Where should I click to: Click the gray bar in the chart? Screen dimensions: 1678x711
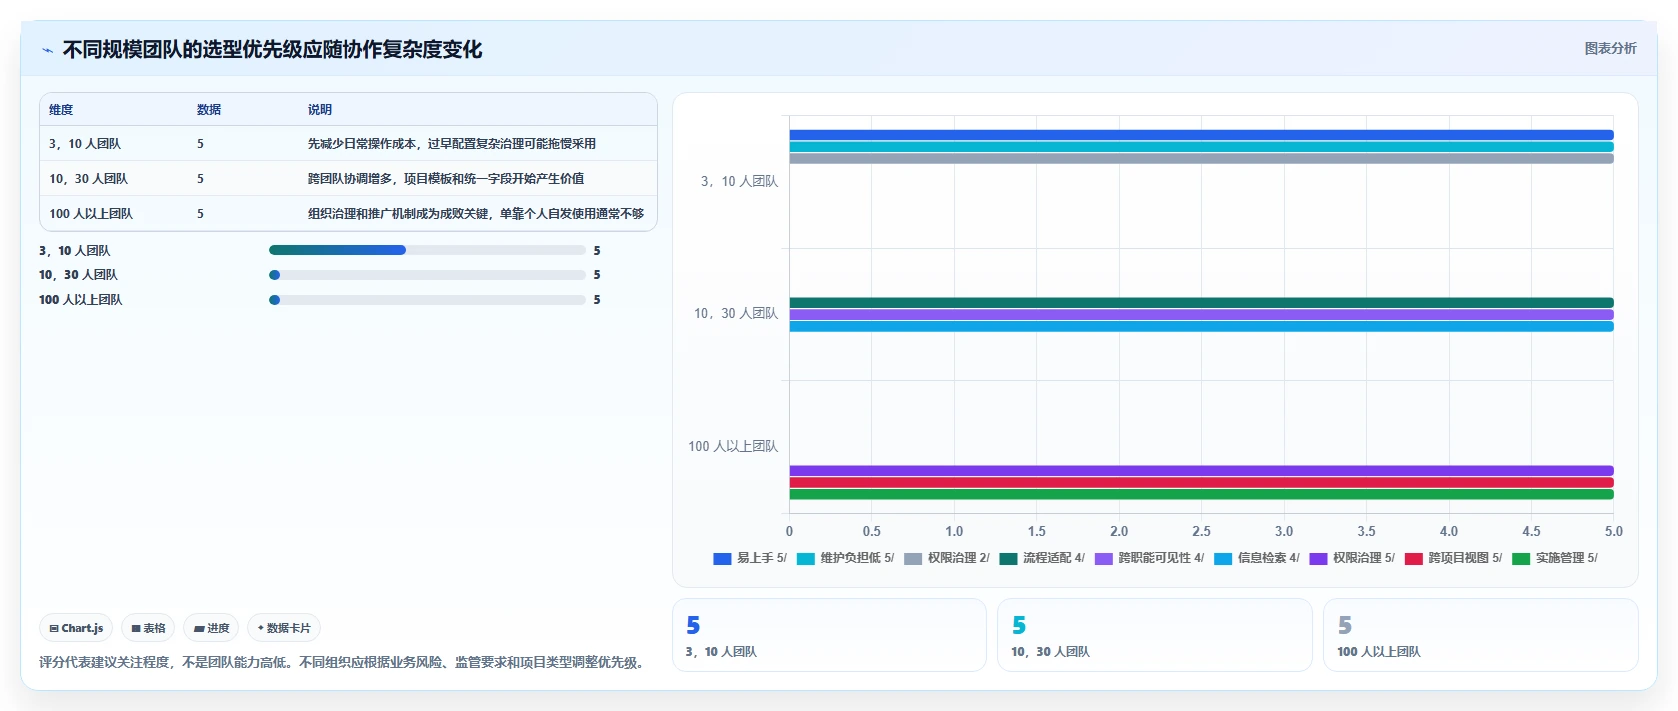tap(1201, 158)
